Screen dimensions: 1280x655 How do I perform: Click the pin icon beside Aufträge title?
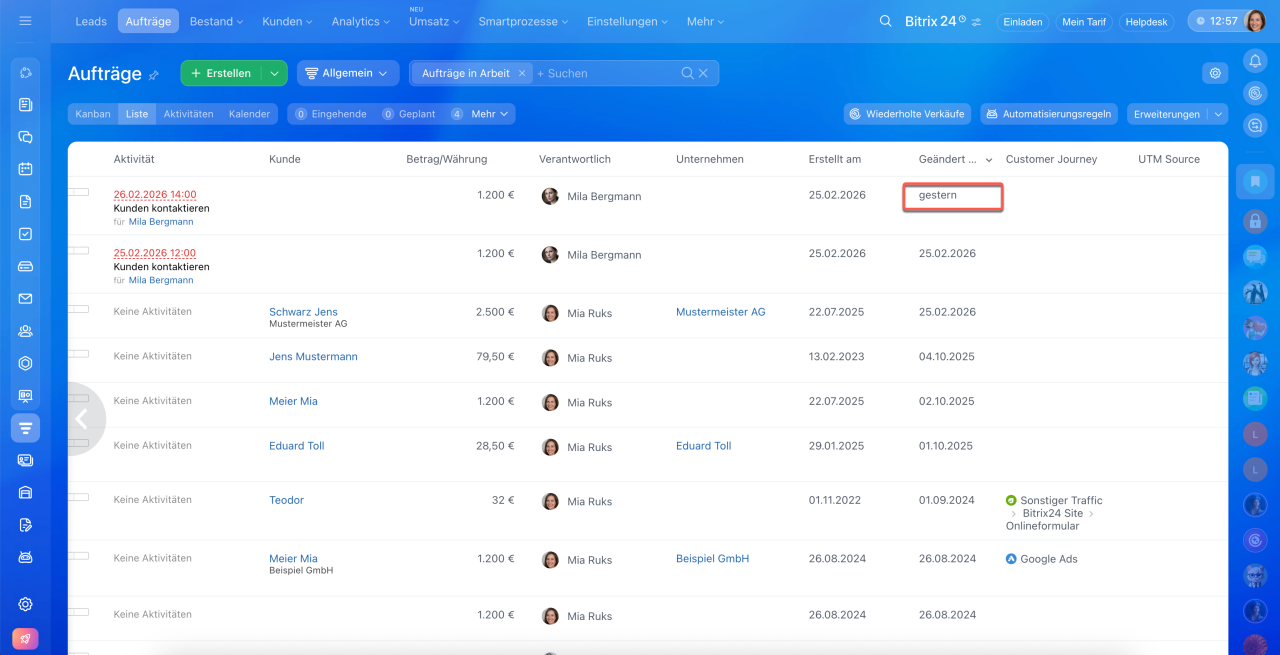pos(154,75)
